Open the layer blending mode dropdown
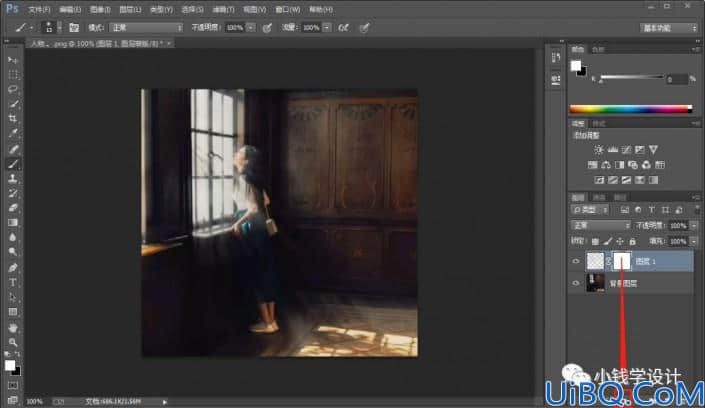Viewport: 705px width, 408px height. tap(600, 225)
